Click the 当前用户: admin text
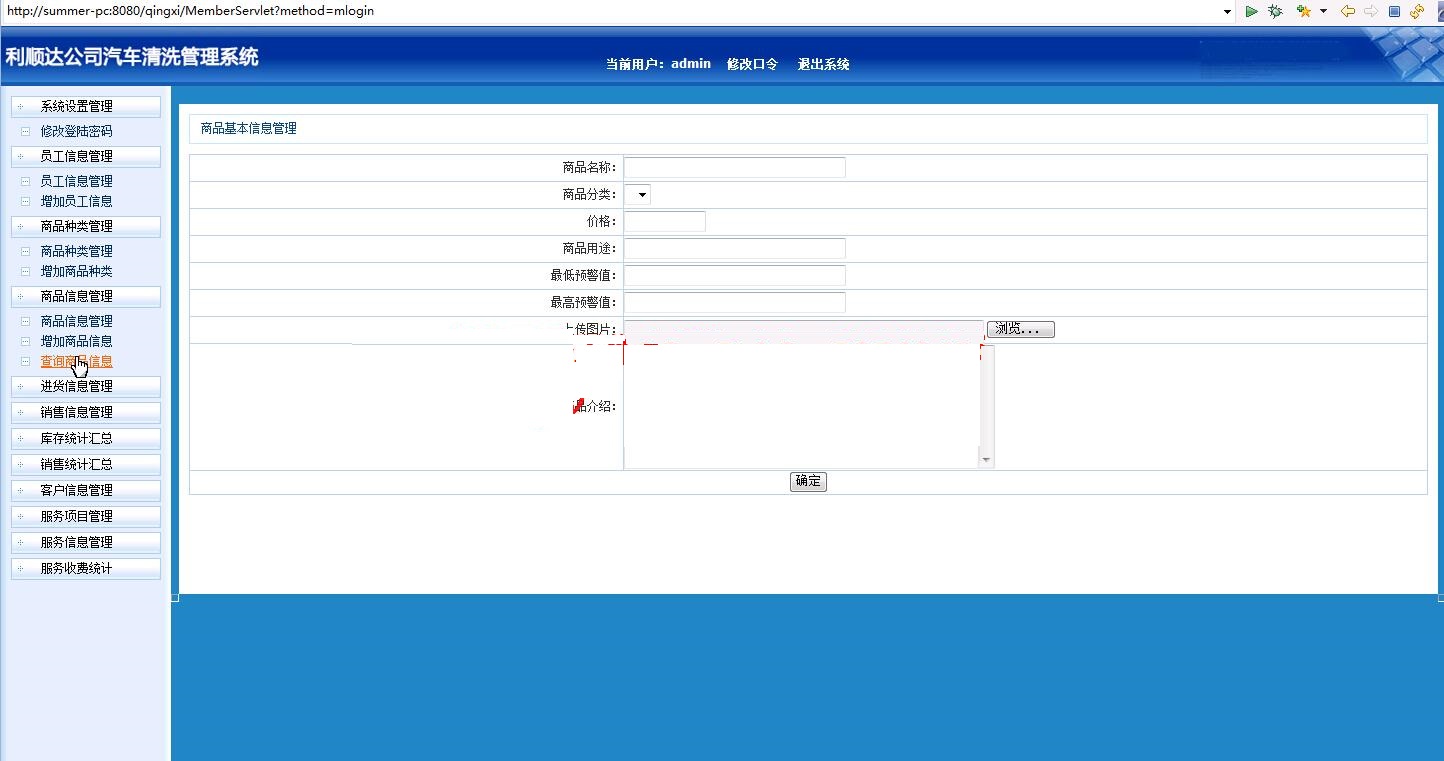Viewport: 1444px width, 761px height. click(658, 64)
